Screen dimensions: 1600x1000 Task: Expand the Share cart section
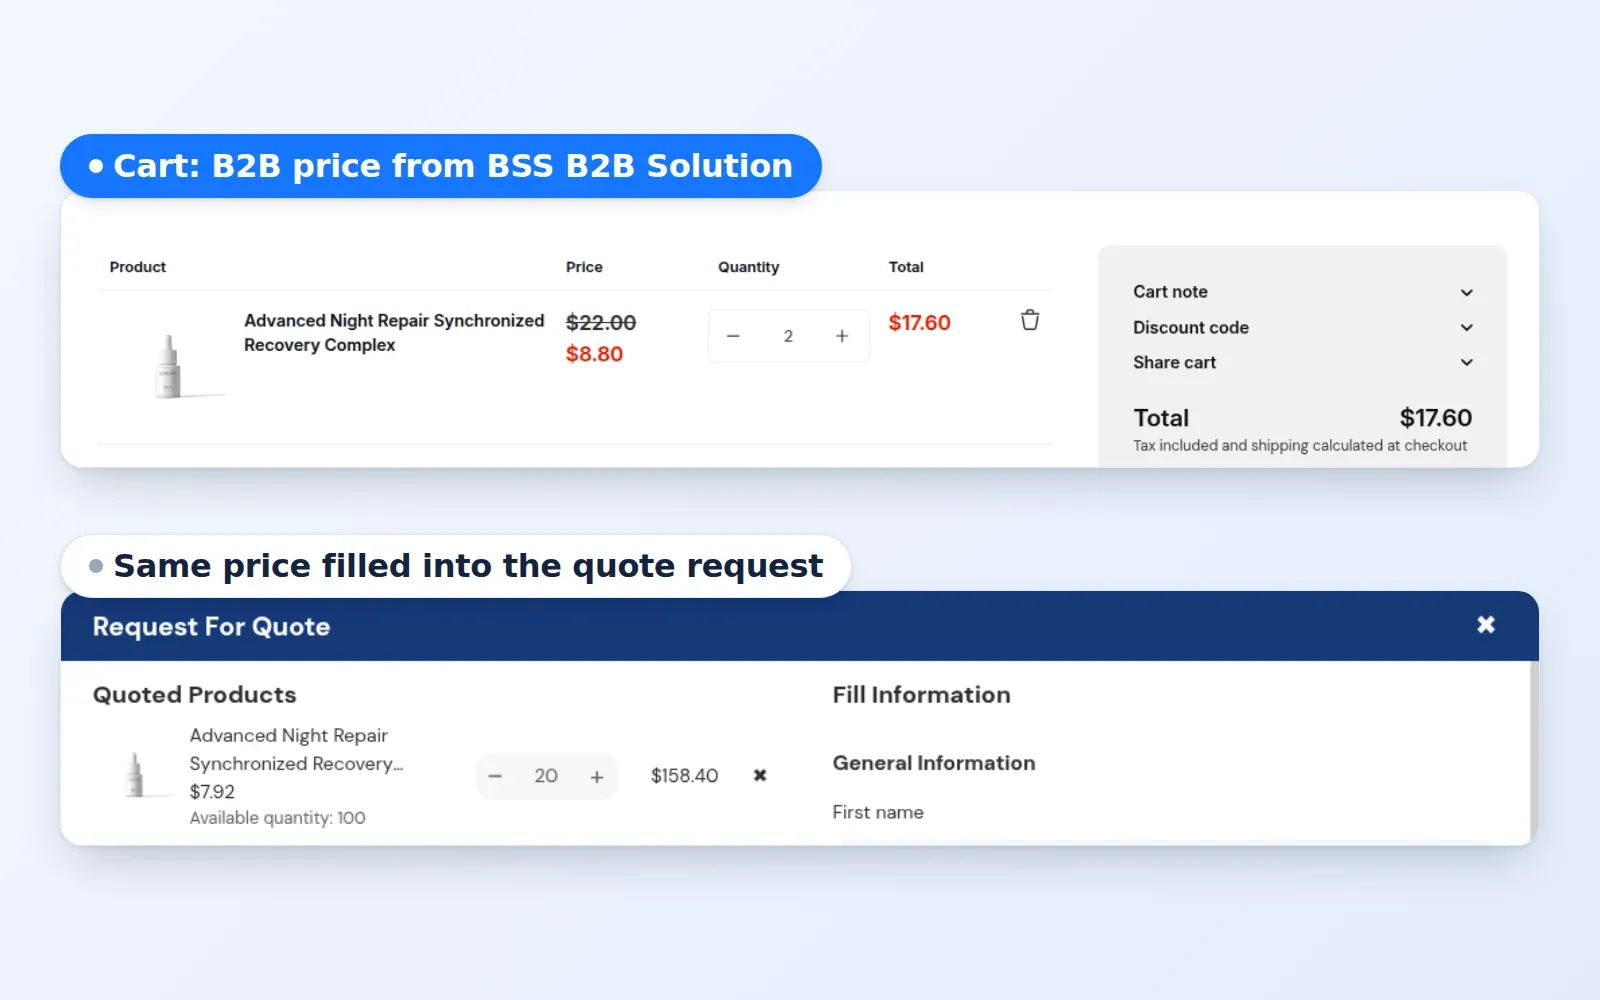(1302, 362)
